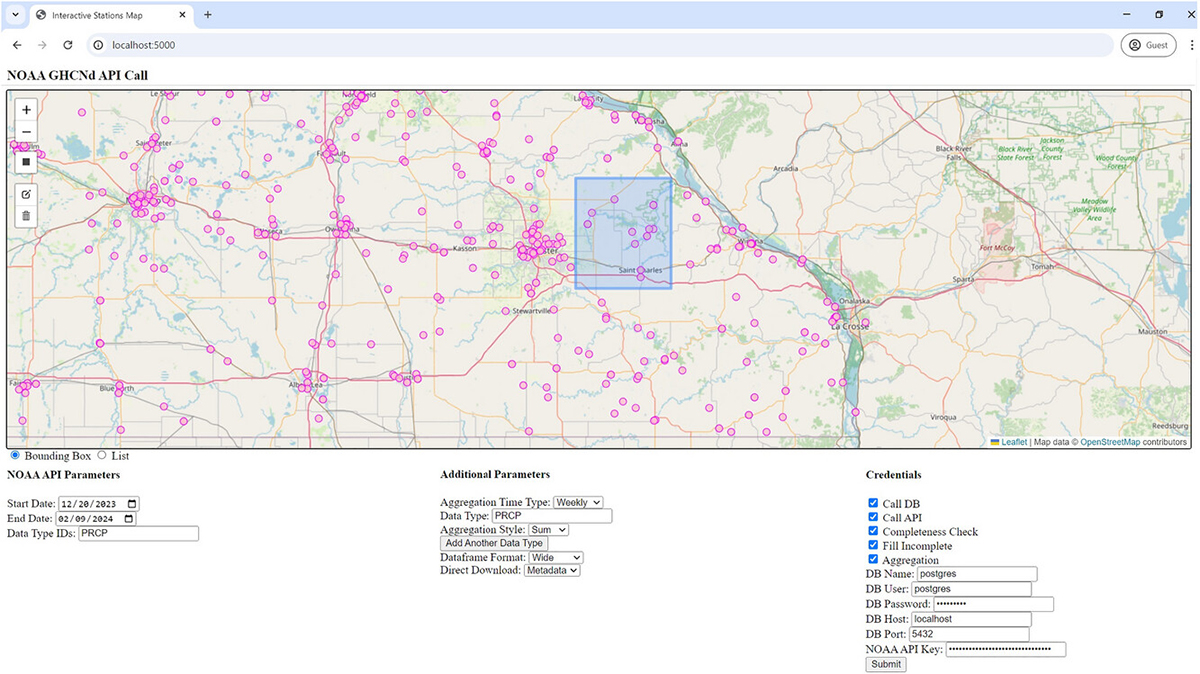1200x674 pixels.
Task: Change the Dataframe Format dropdown
Action: 556,557
